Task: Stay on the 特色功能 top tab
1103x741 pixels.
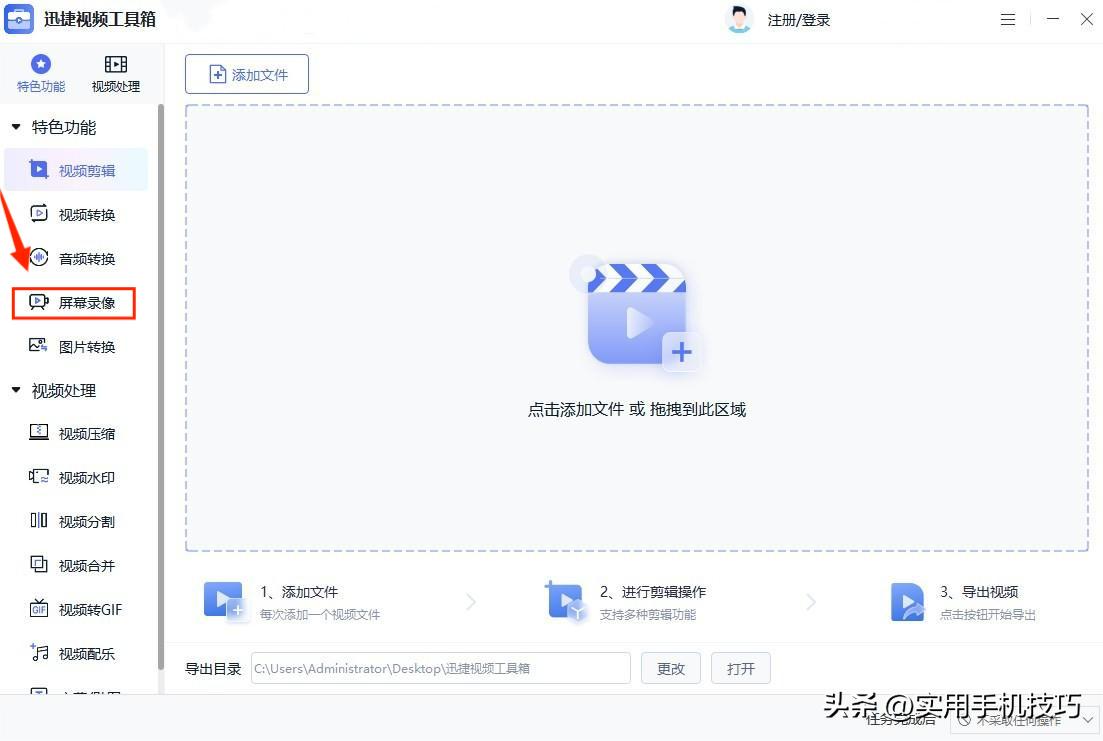Action: tap(40, 73)
